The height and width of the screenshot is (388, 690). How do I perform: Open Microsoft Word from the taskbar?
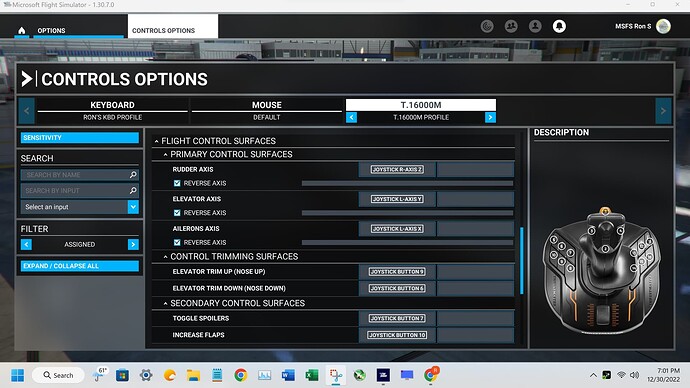[288, 375]
